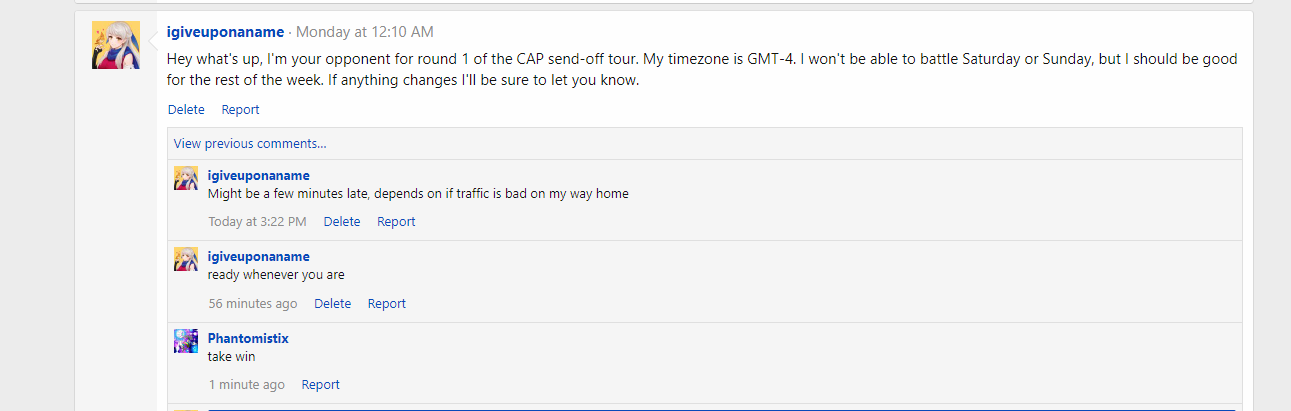1291x411 pixels.
Task: Open igiveuponaname's profile from main post header
Action: click(225, 32)
